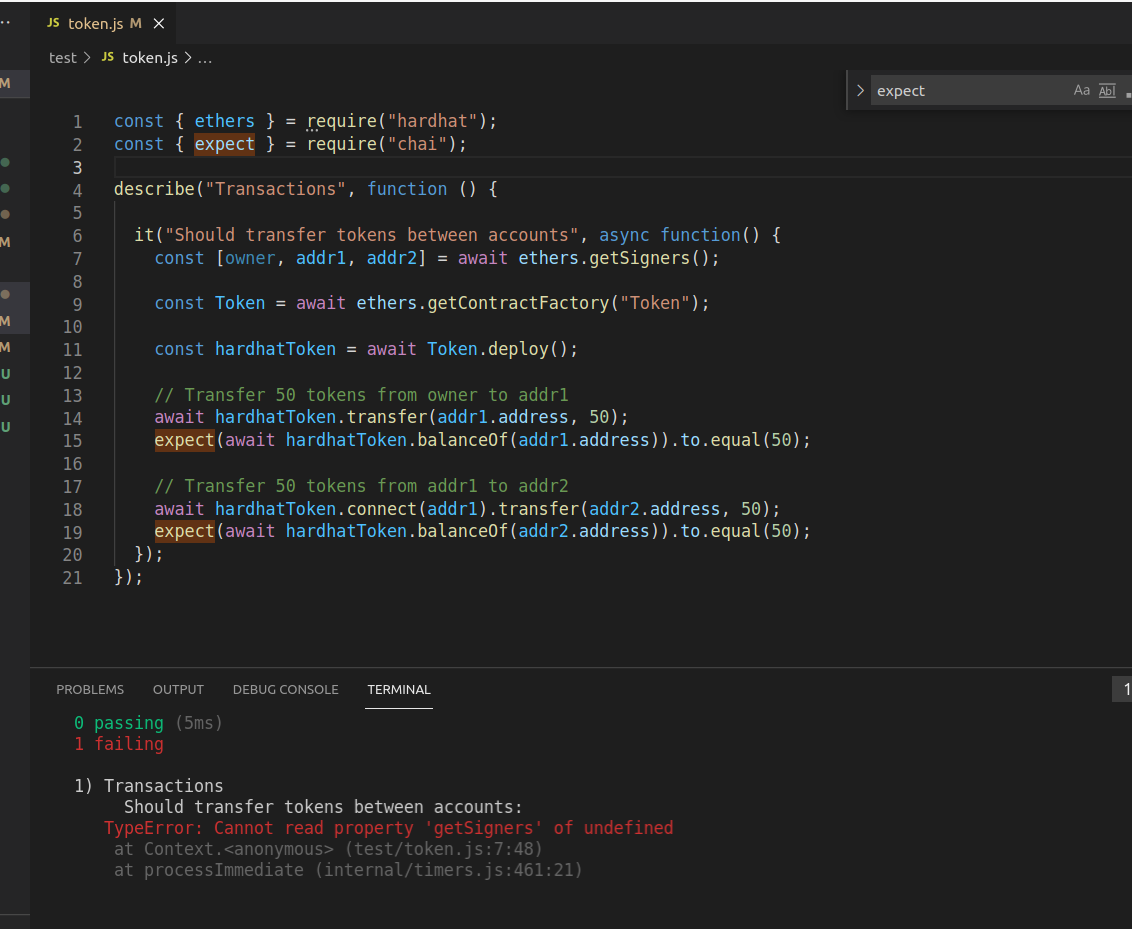1132x929 pixels.
Task: Toggle Match Case in find widget
Action: [1081, 90]
